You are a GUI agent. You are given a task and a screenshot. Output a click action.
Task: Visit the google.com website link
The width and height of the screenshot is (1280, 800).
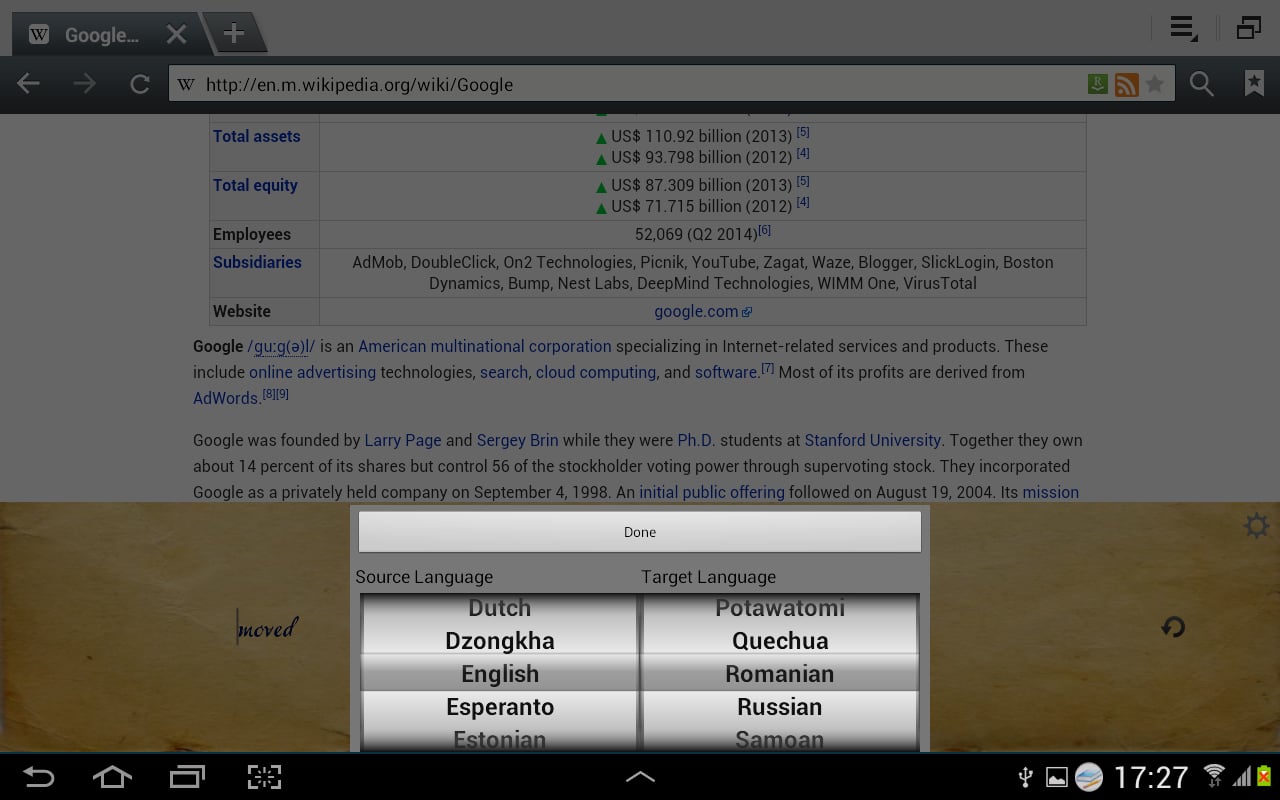696,311
